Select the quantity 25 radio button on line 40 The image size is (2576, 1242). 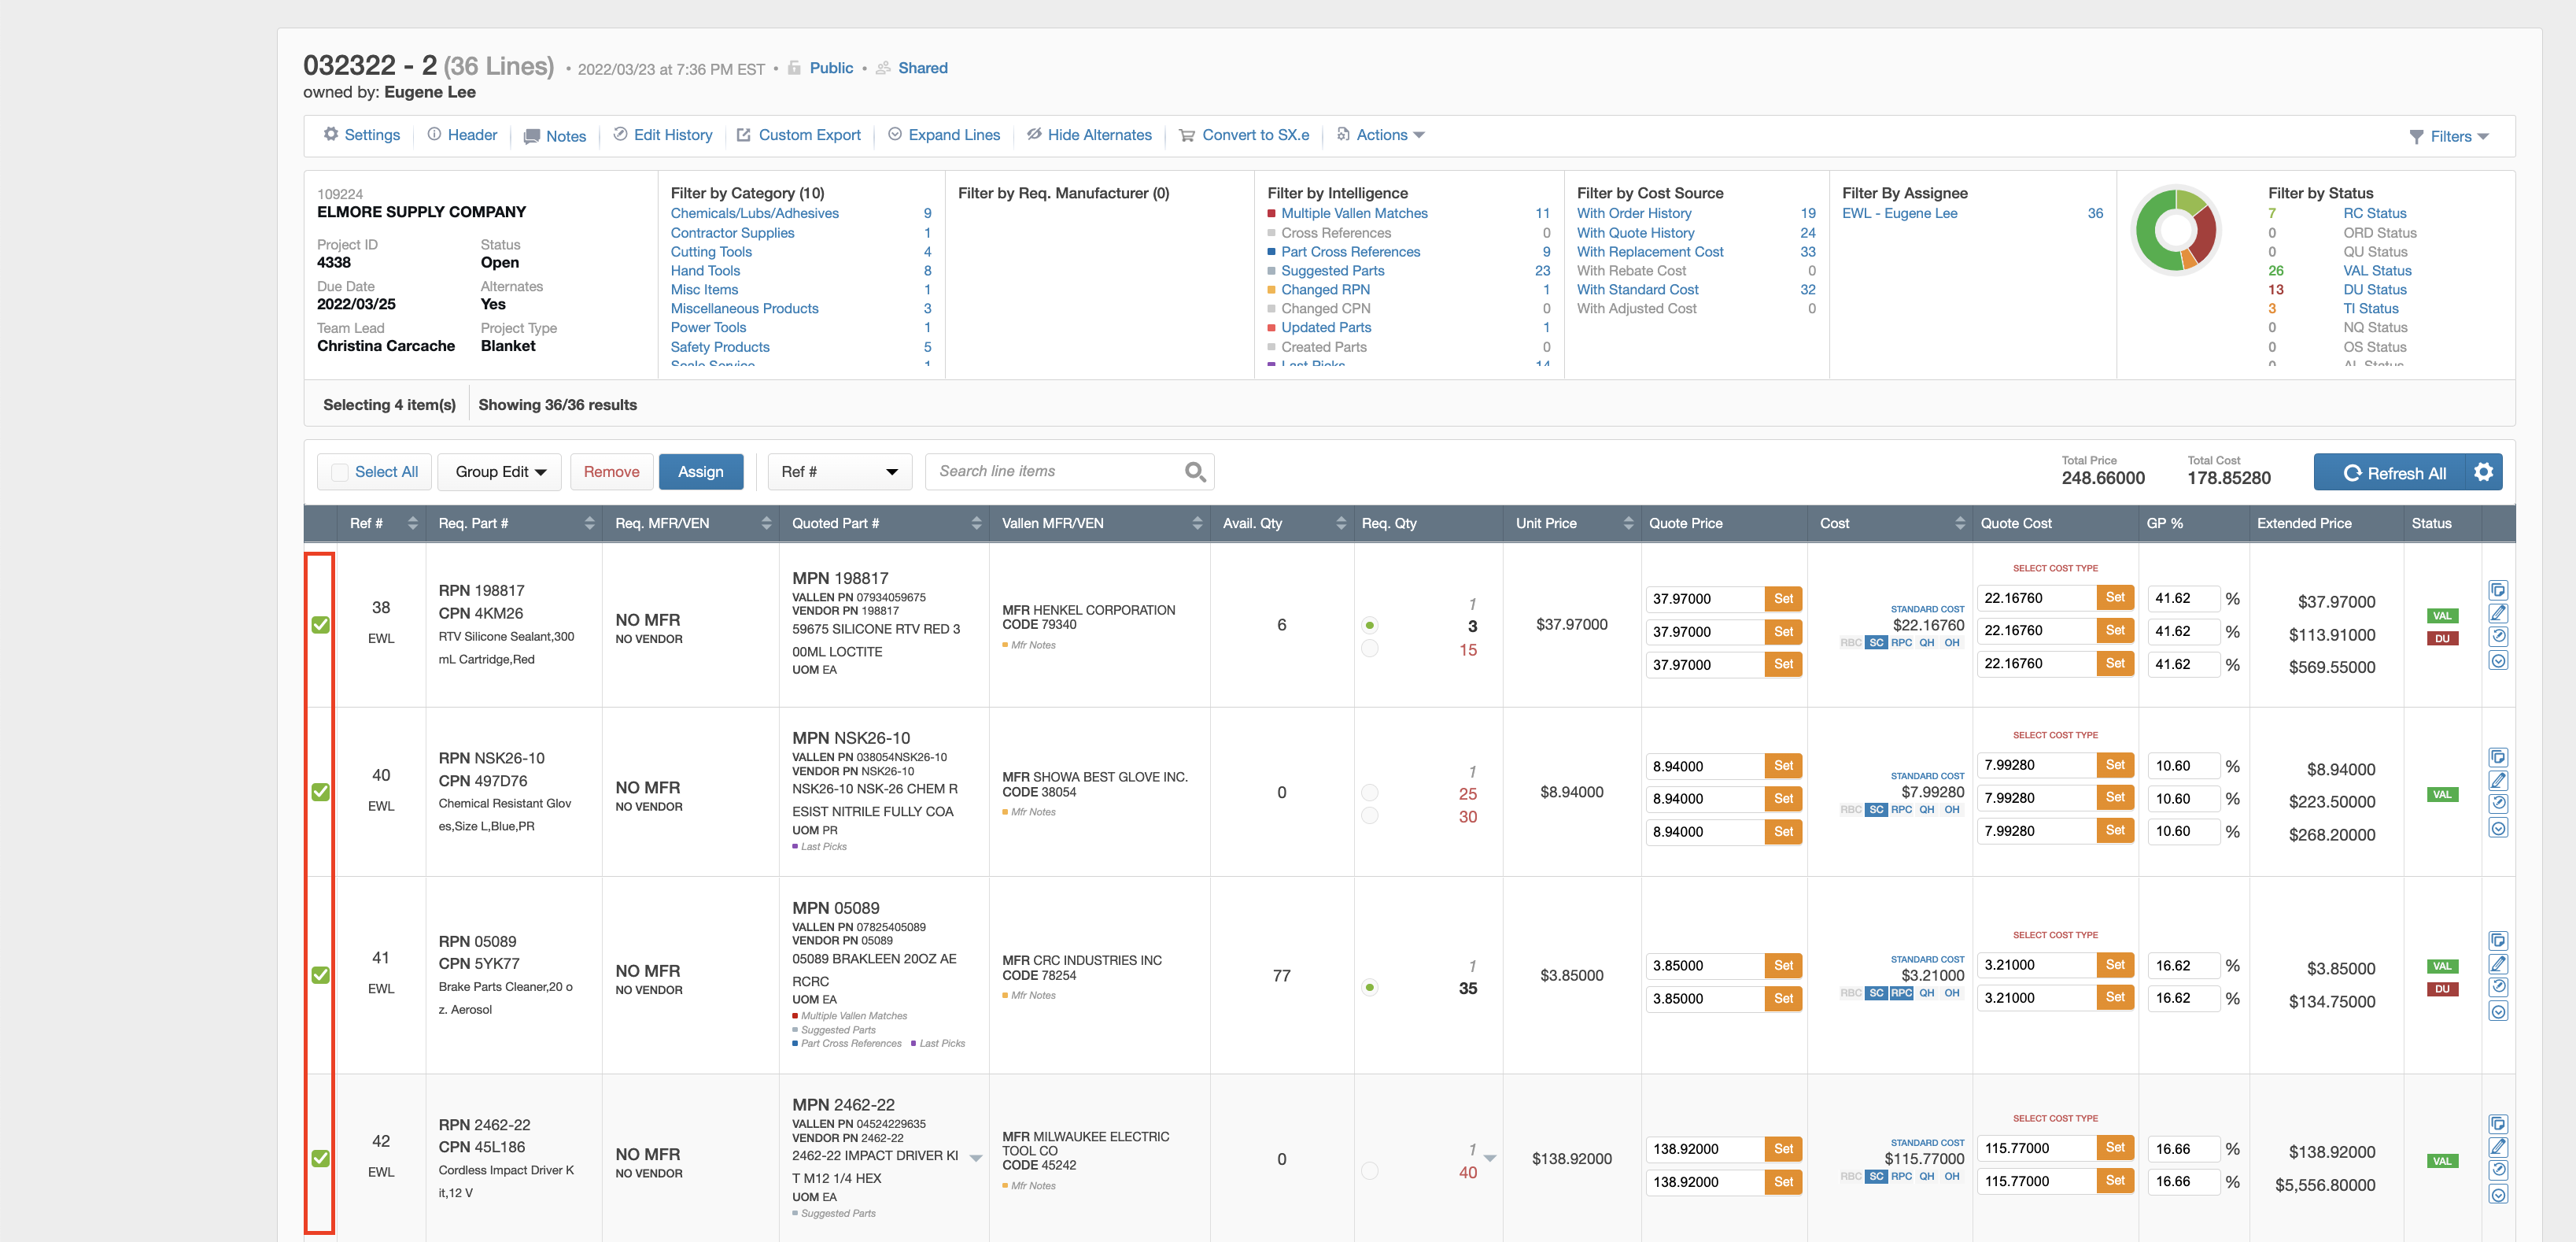tap(1371, 794)
